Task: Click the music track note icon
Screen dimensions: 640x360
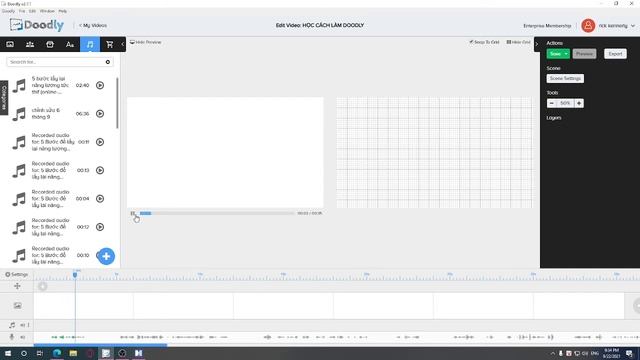Action: [12, 325]
